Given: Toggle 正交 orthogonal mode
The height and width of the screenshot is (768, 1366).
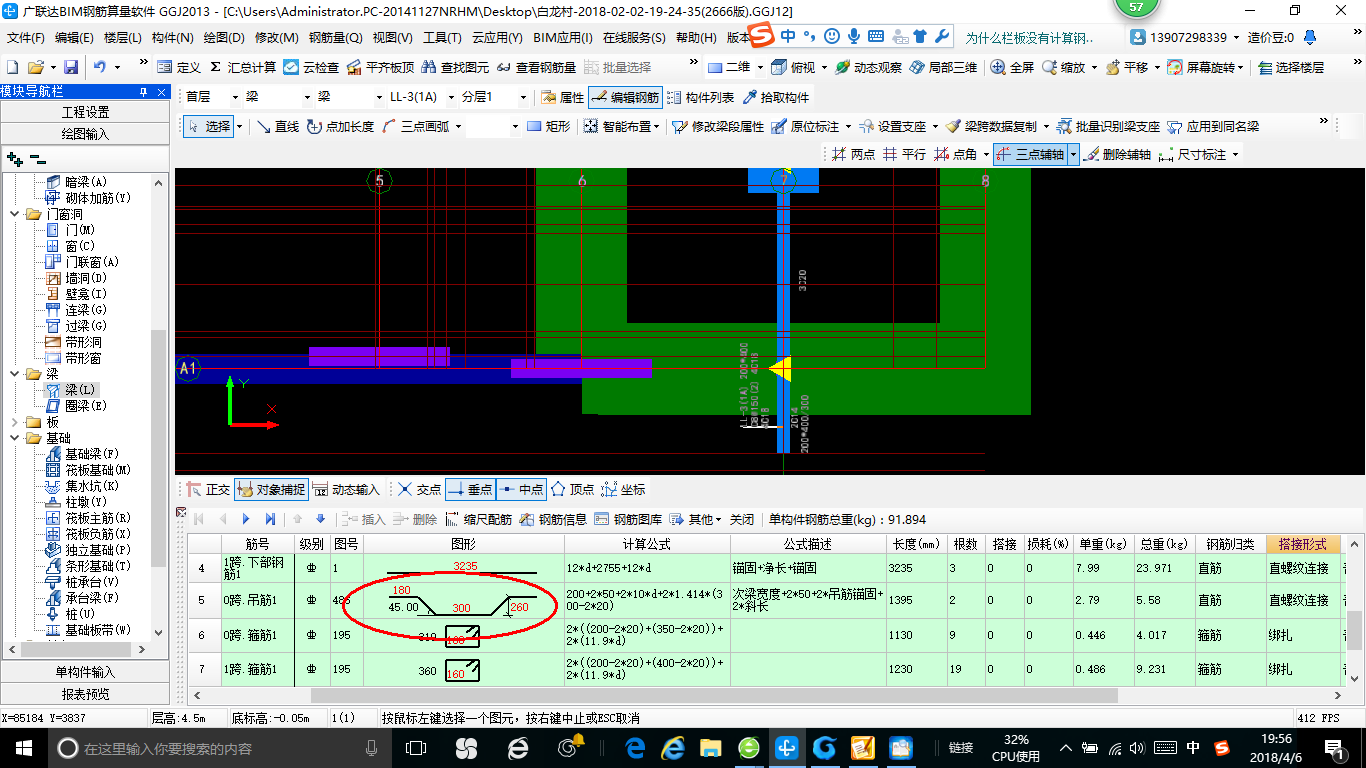Looking at the screenshot, I should pyautogui.click(x=208, y=490).
